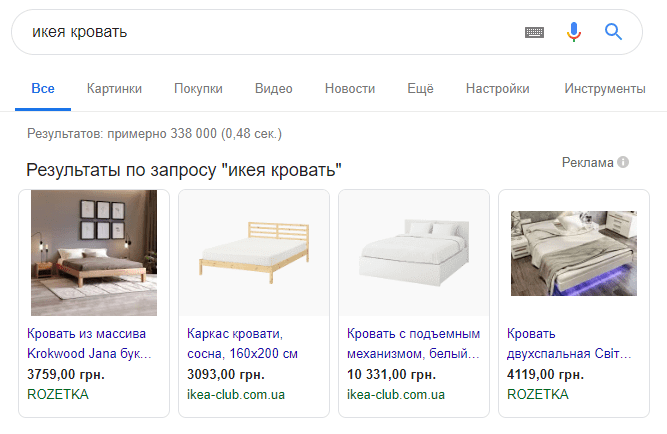Screen dimensions: 667x434
Task: Start voice search with the microphone
Action: 574,32
